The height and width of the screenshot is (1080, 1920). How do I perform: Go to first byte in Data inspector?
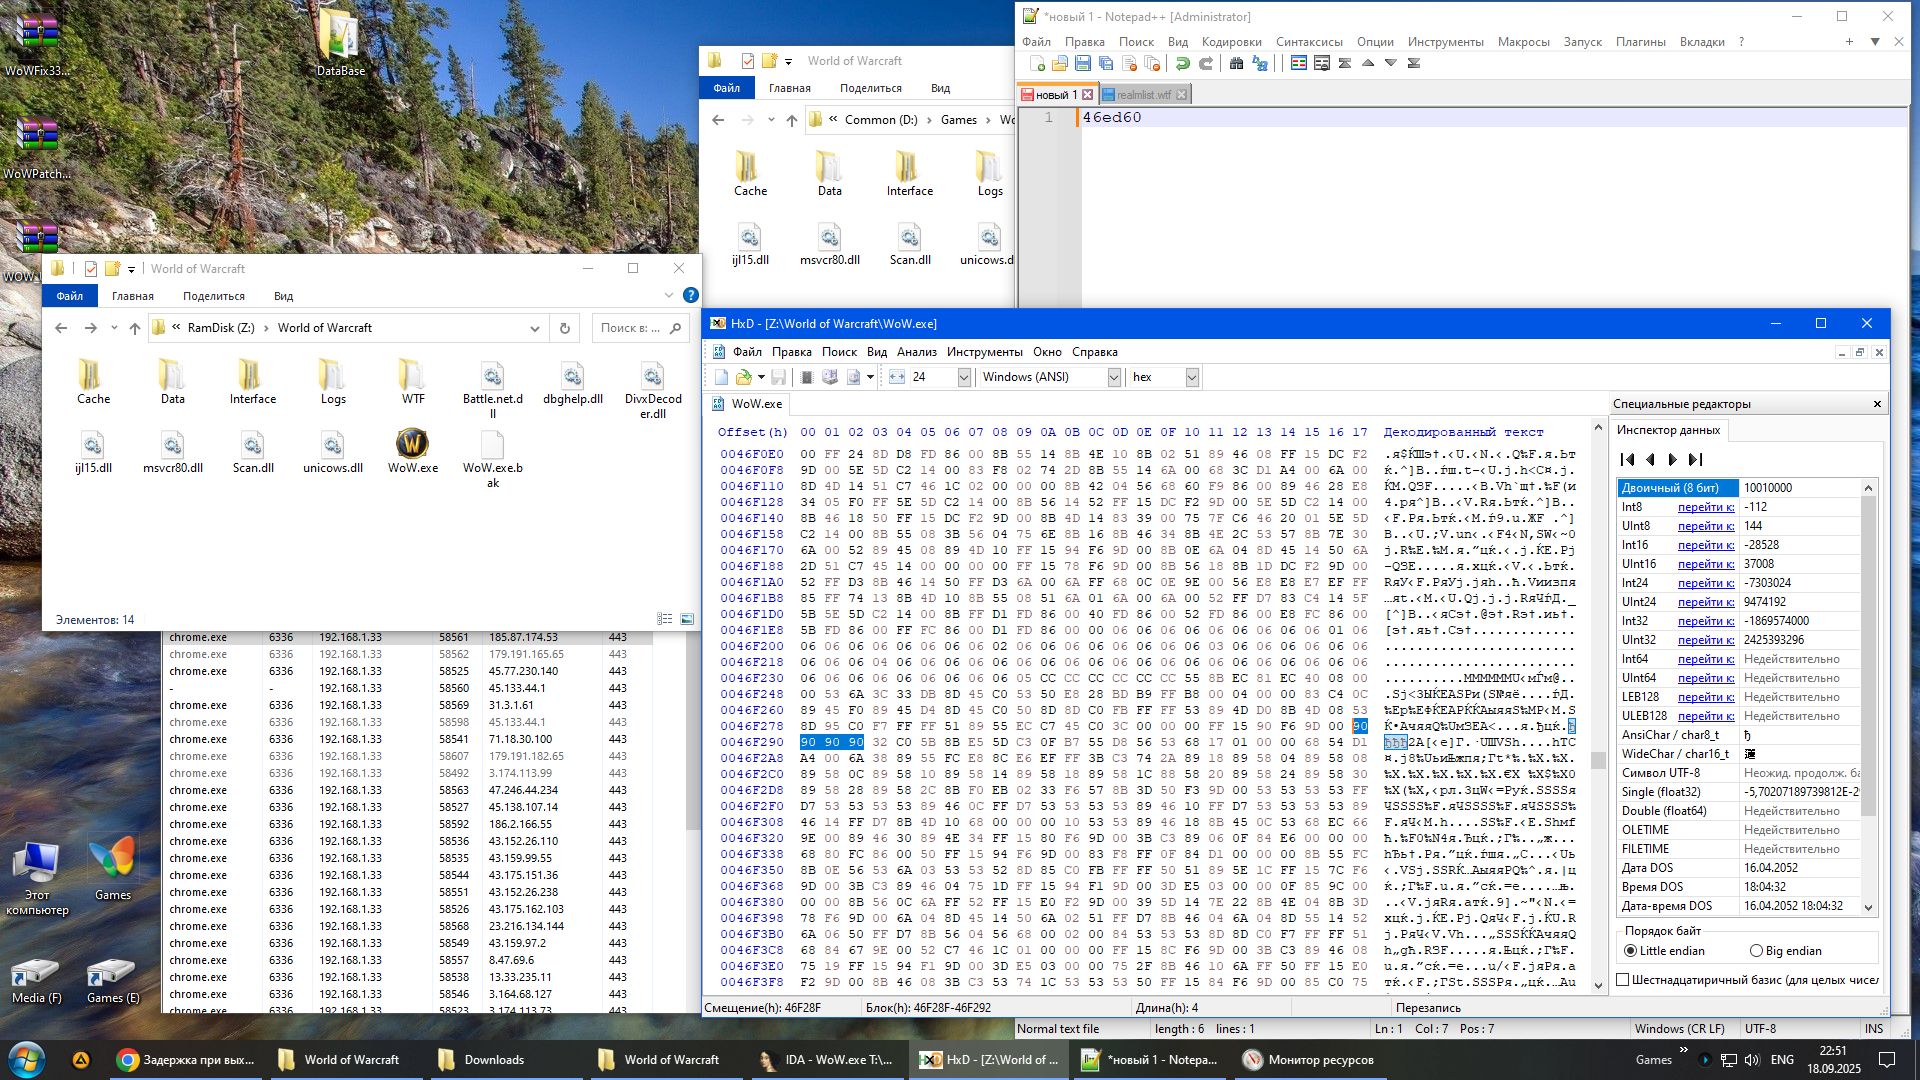click(x=1627, y=460)
